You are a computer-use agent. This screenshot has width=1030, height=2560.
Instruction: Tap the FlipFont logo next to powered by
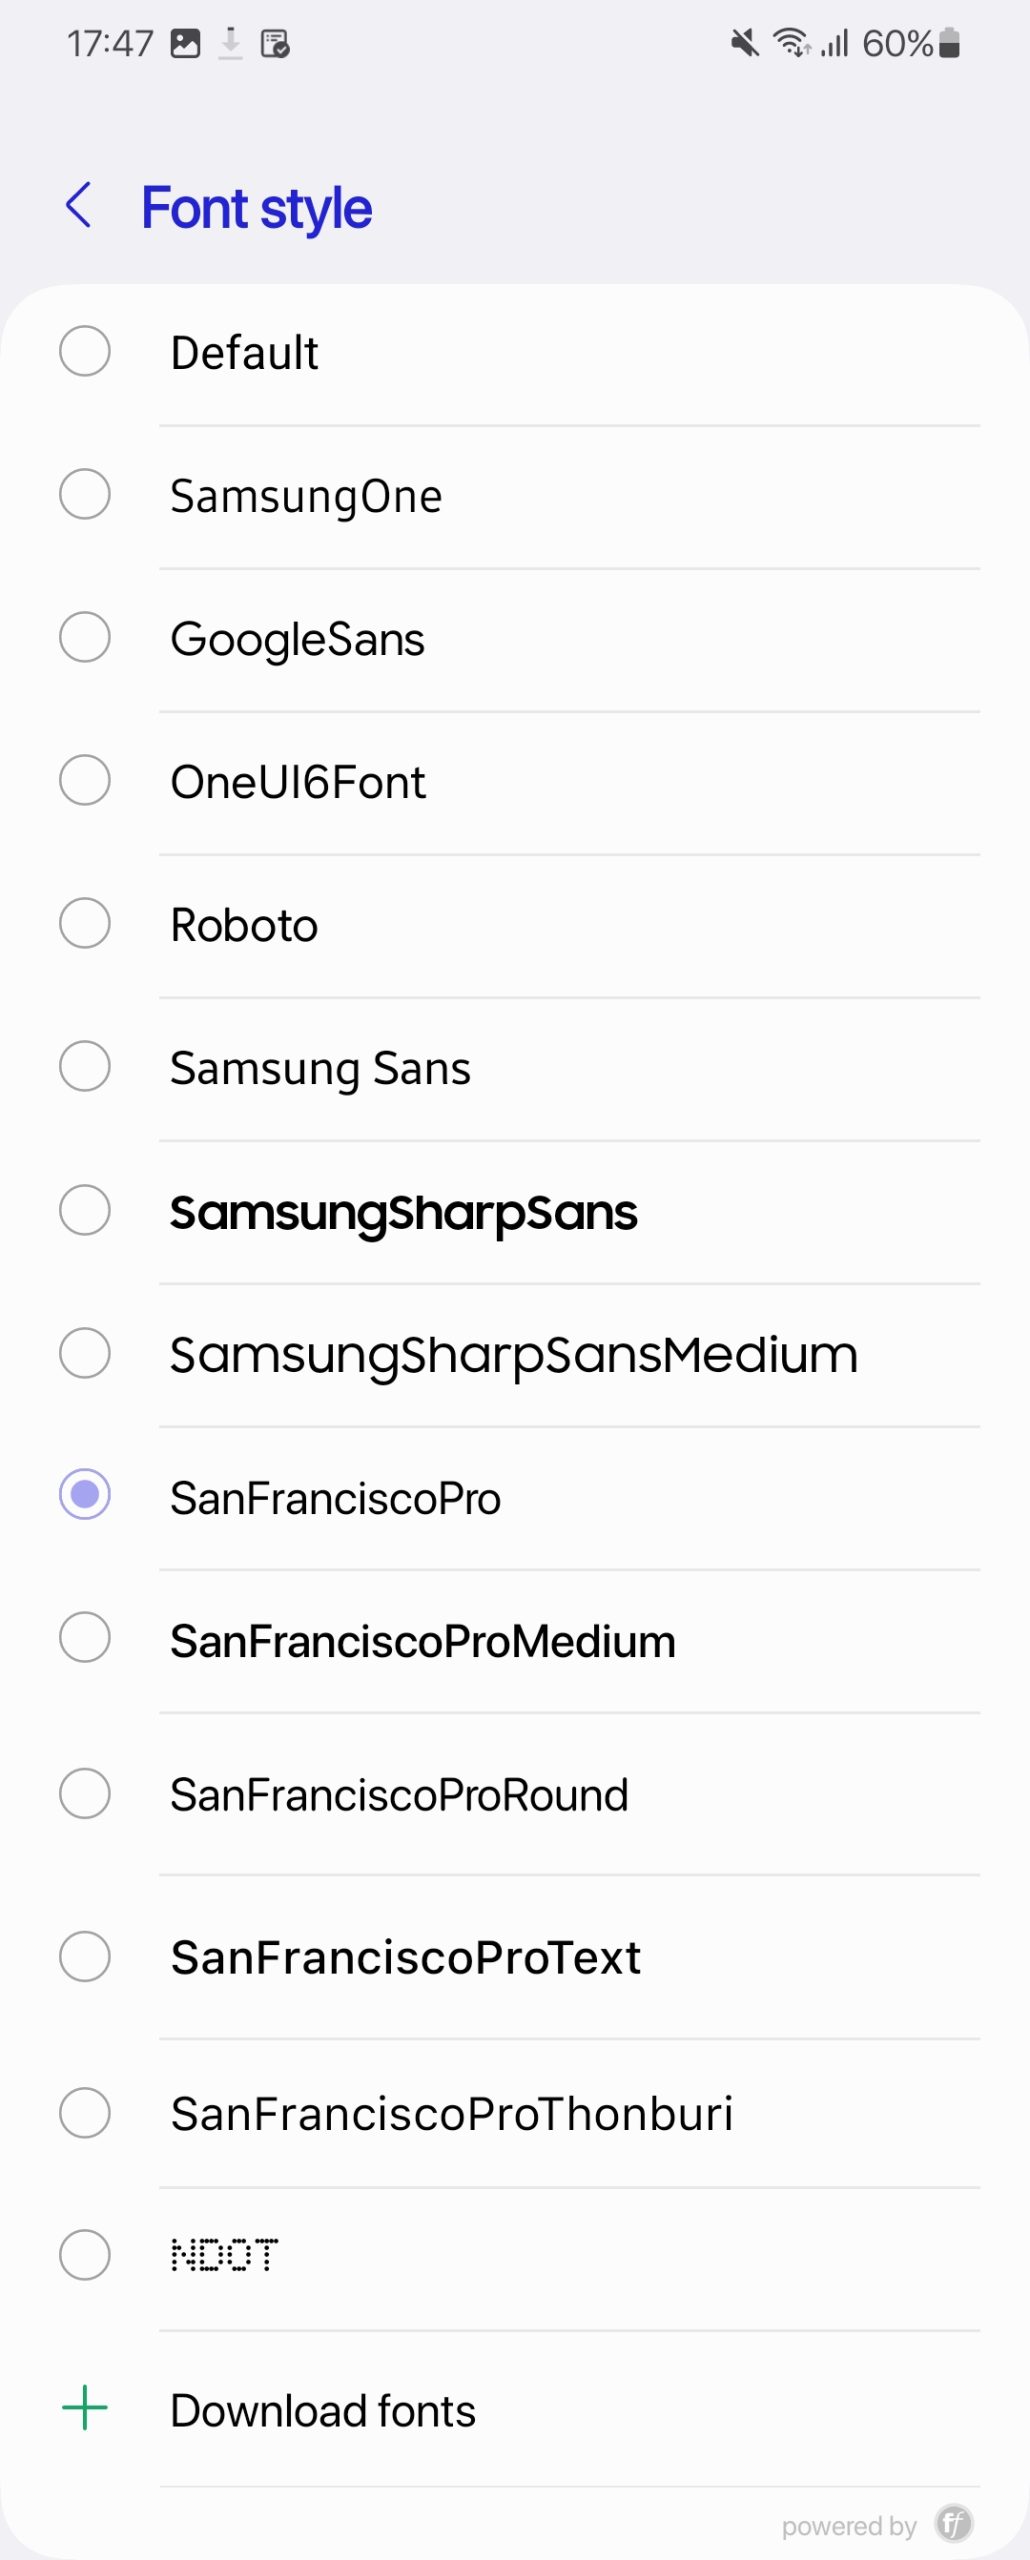click(x=954, y=2523)
